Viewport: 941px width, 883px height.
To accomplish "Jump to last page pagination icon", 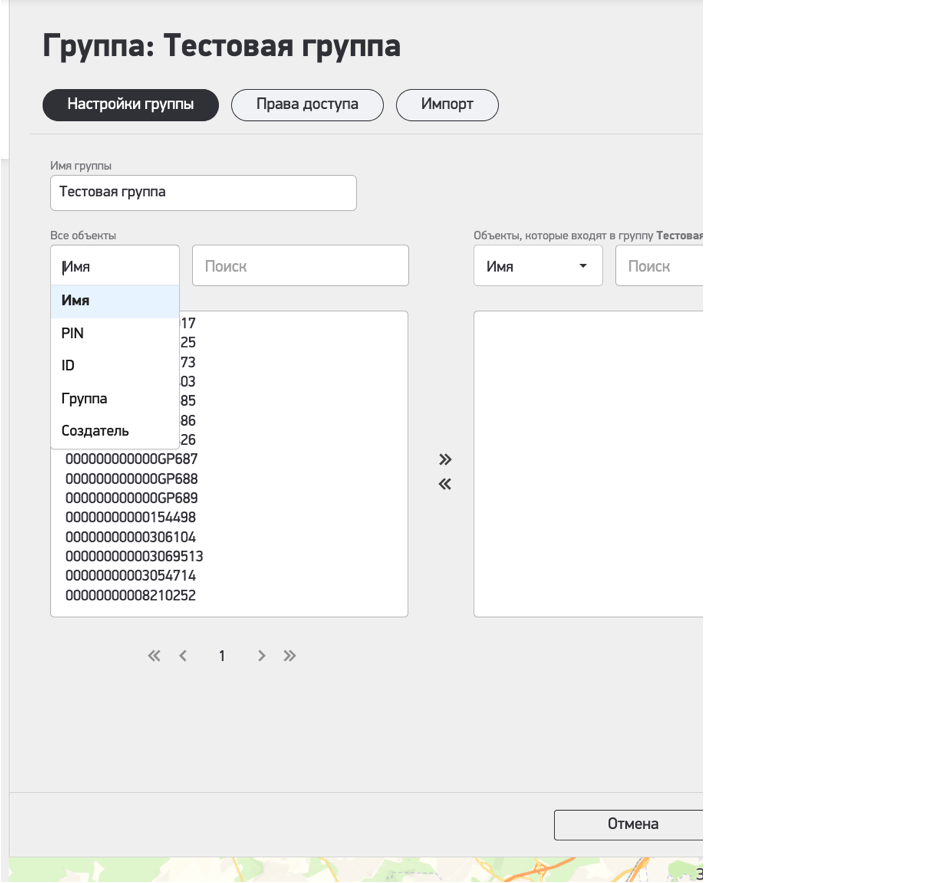I will (290, 656).
